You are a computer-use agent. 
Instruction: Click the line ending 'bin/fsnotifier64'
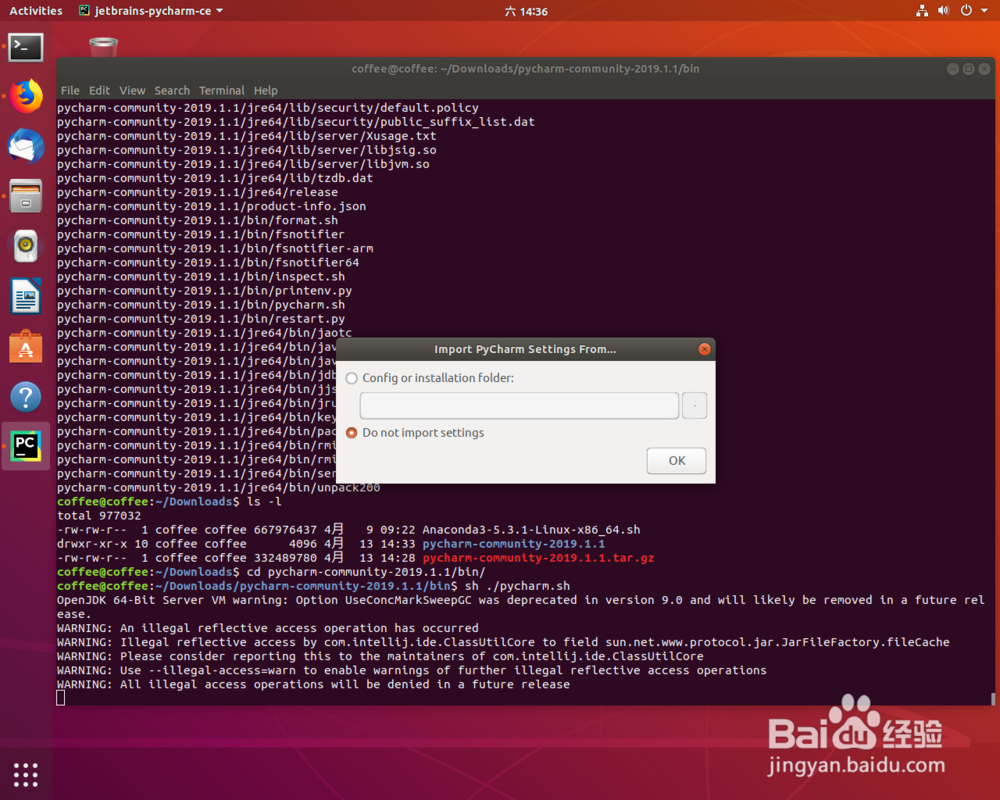(208, 262)
